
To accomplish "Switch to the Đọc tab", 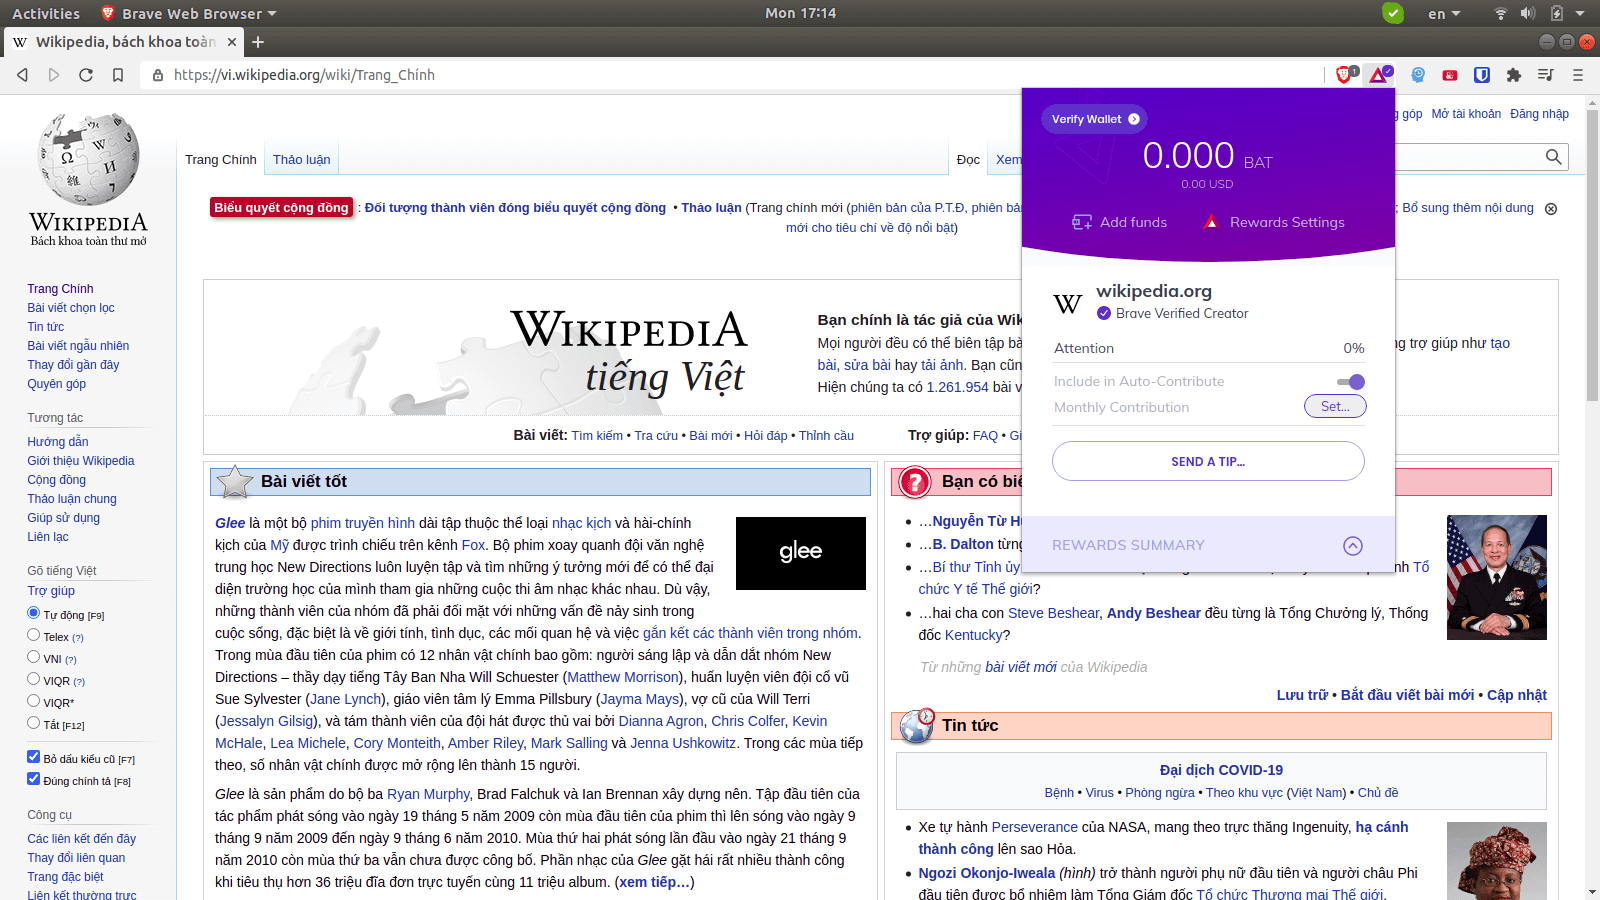I will [968, 159].
